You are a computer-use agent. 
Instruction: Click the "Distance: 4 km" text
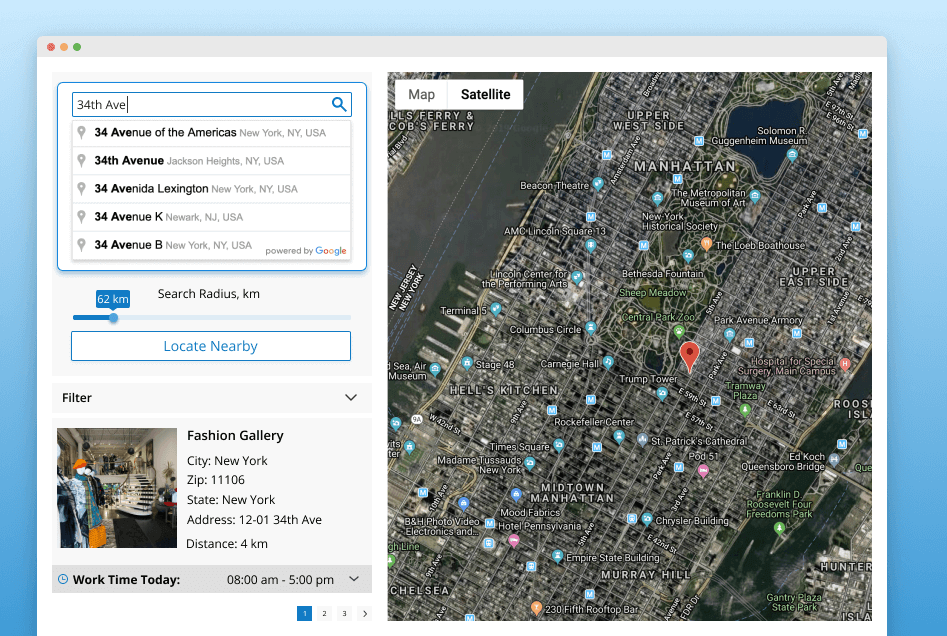click(227, 544)
